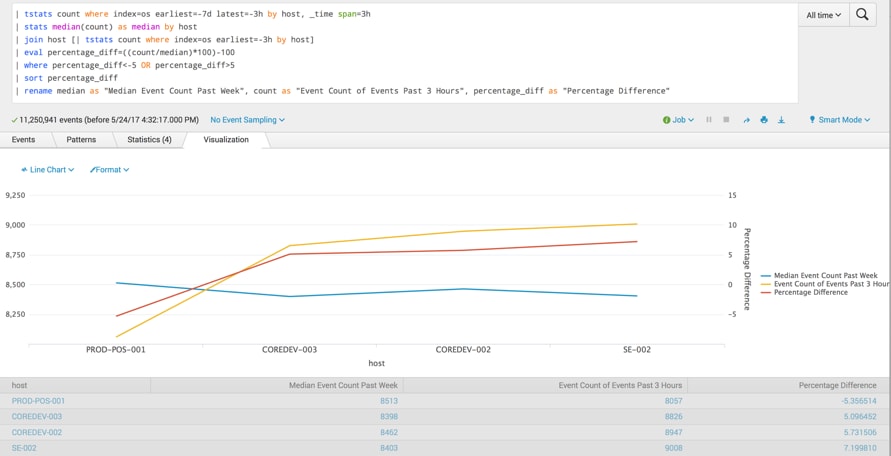Screen dimensions: 891x456
Task: Click inside the search query editor
Action: [400, 50]
